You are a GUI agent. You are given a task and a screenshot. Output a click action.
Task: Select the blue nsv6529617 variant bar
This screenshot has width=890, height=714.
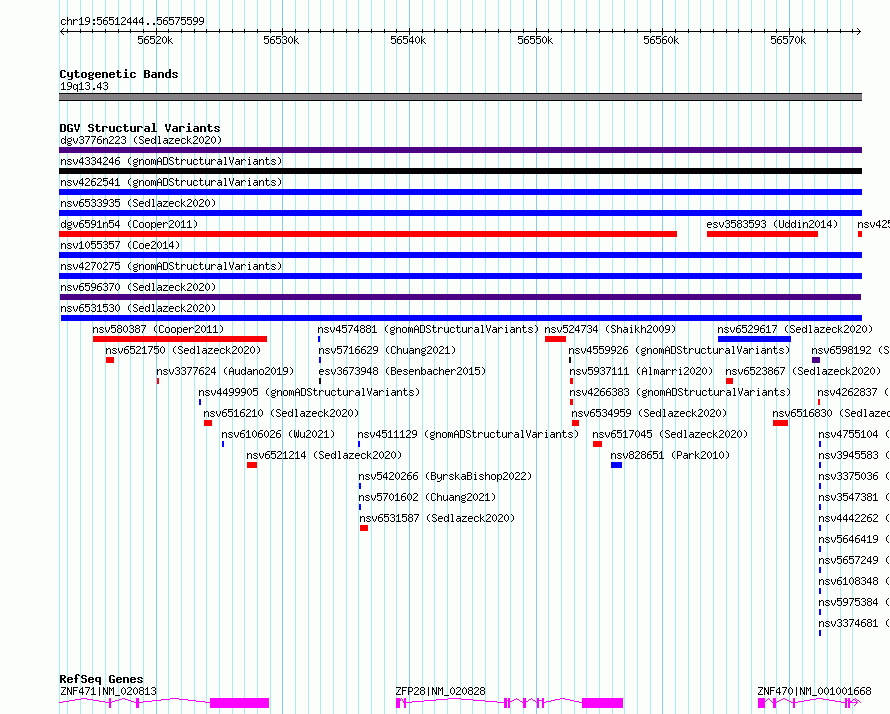[754, 339]
